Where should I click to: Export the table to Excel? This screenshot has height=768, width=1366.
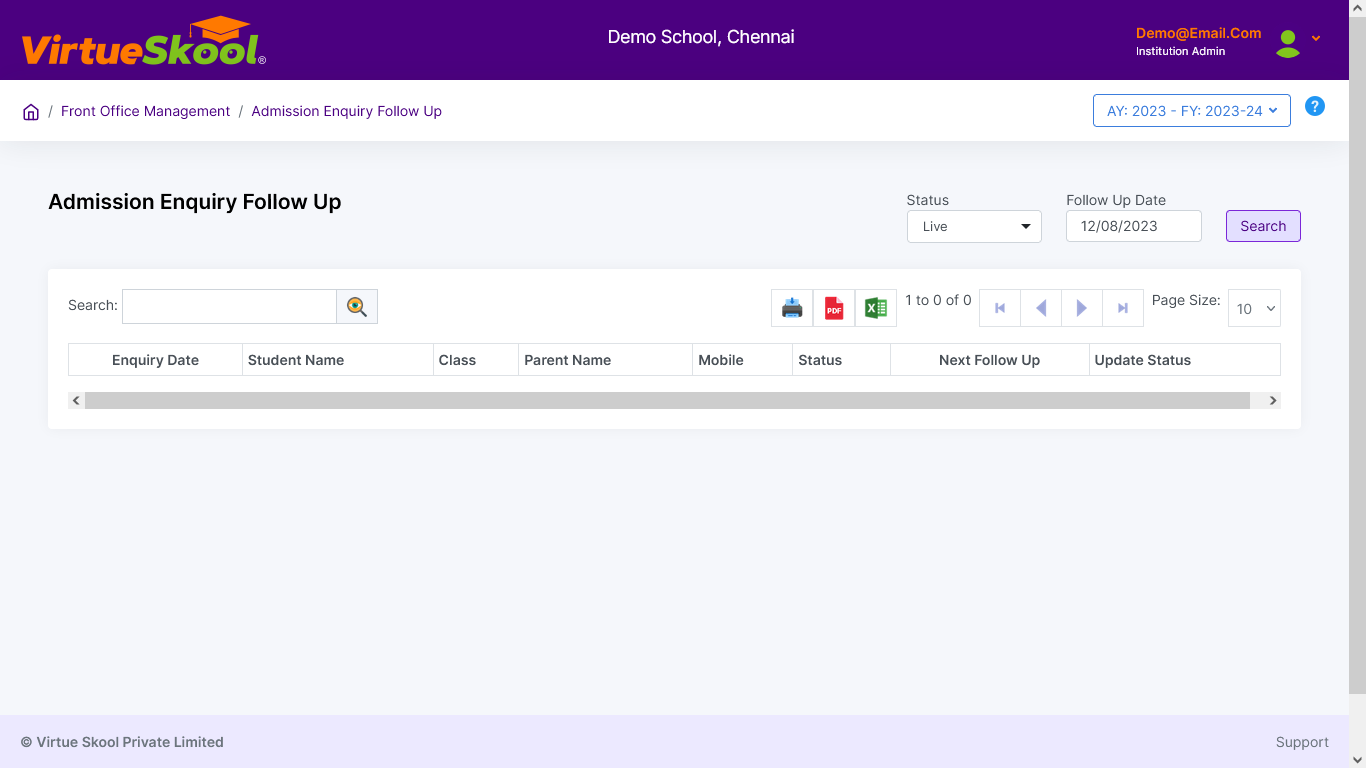click(x=876, y=308)
